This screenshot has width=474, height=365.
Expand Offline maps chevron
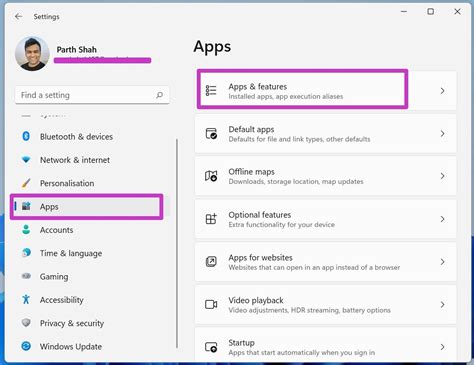tap(442, 176)
